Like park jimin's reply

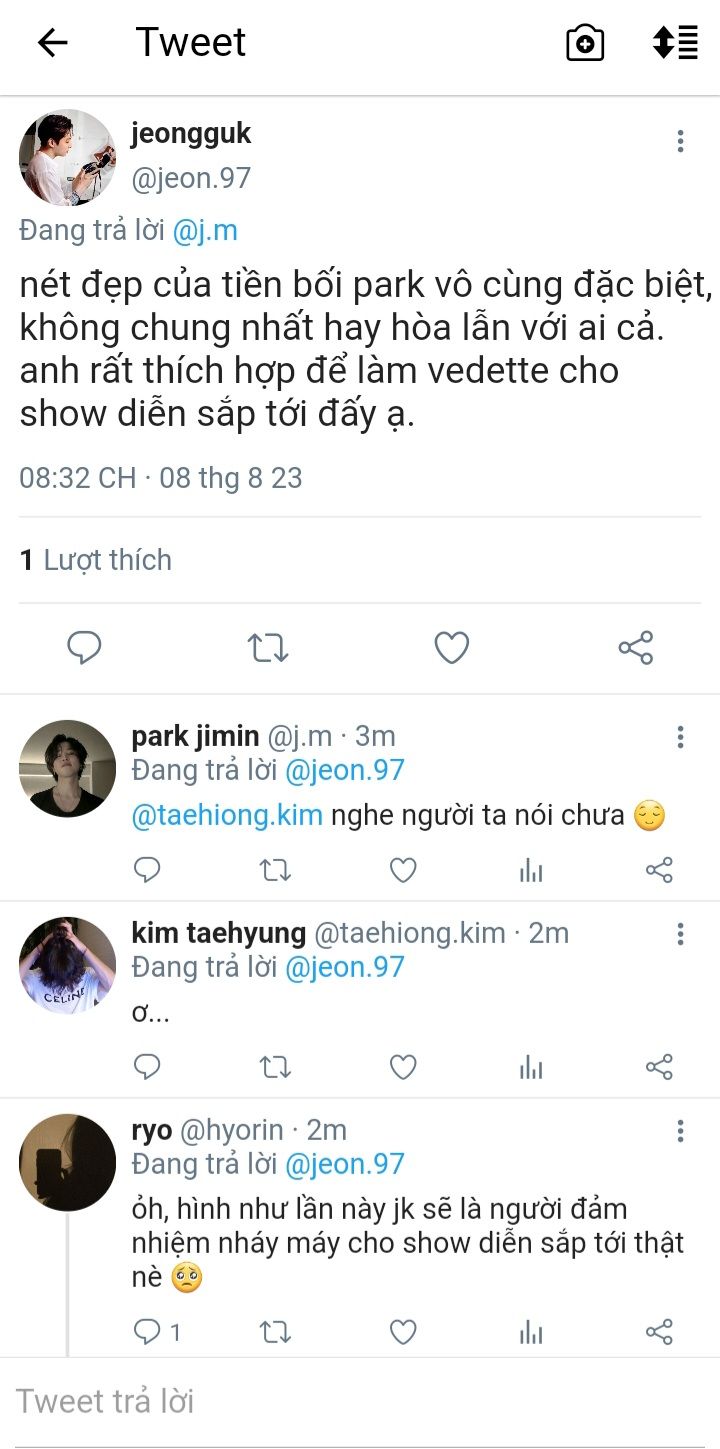coord(403,870)
